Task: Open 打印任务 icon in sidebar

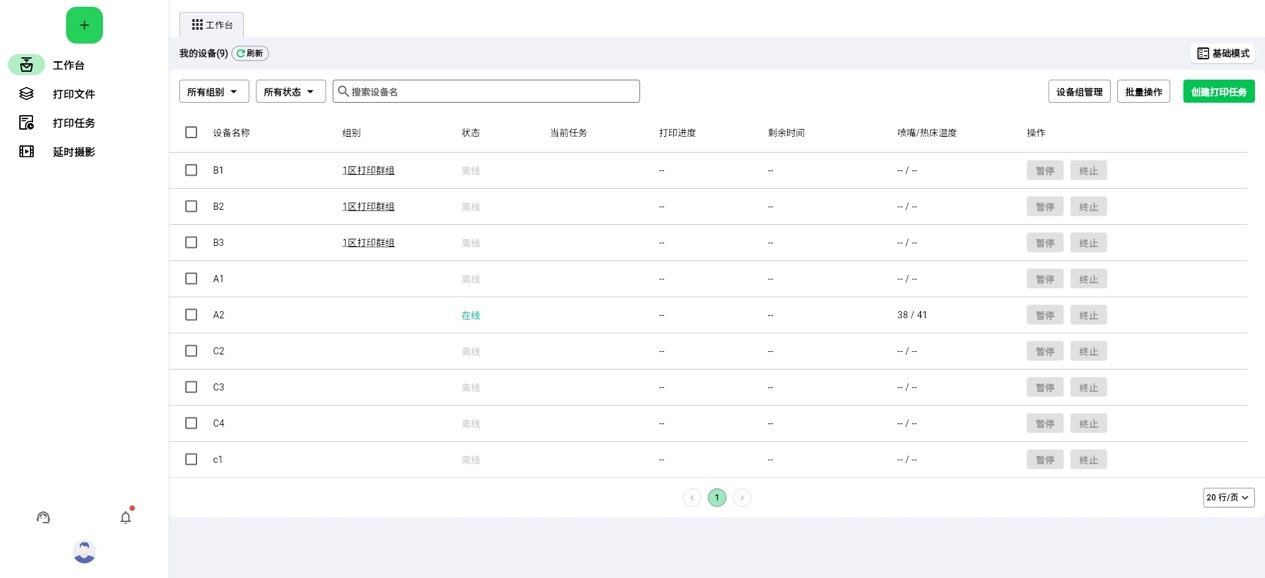Action: [27, 123]
